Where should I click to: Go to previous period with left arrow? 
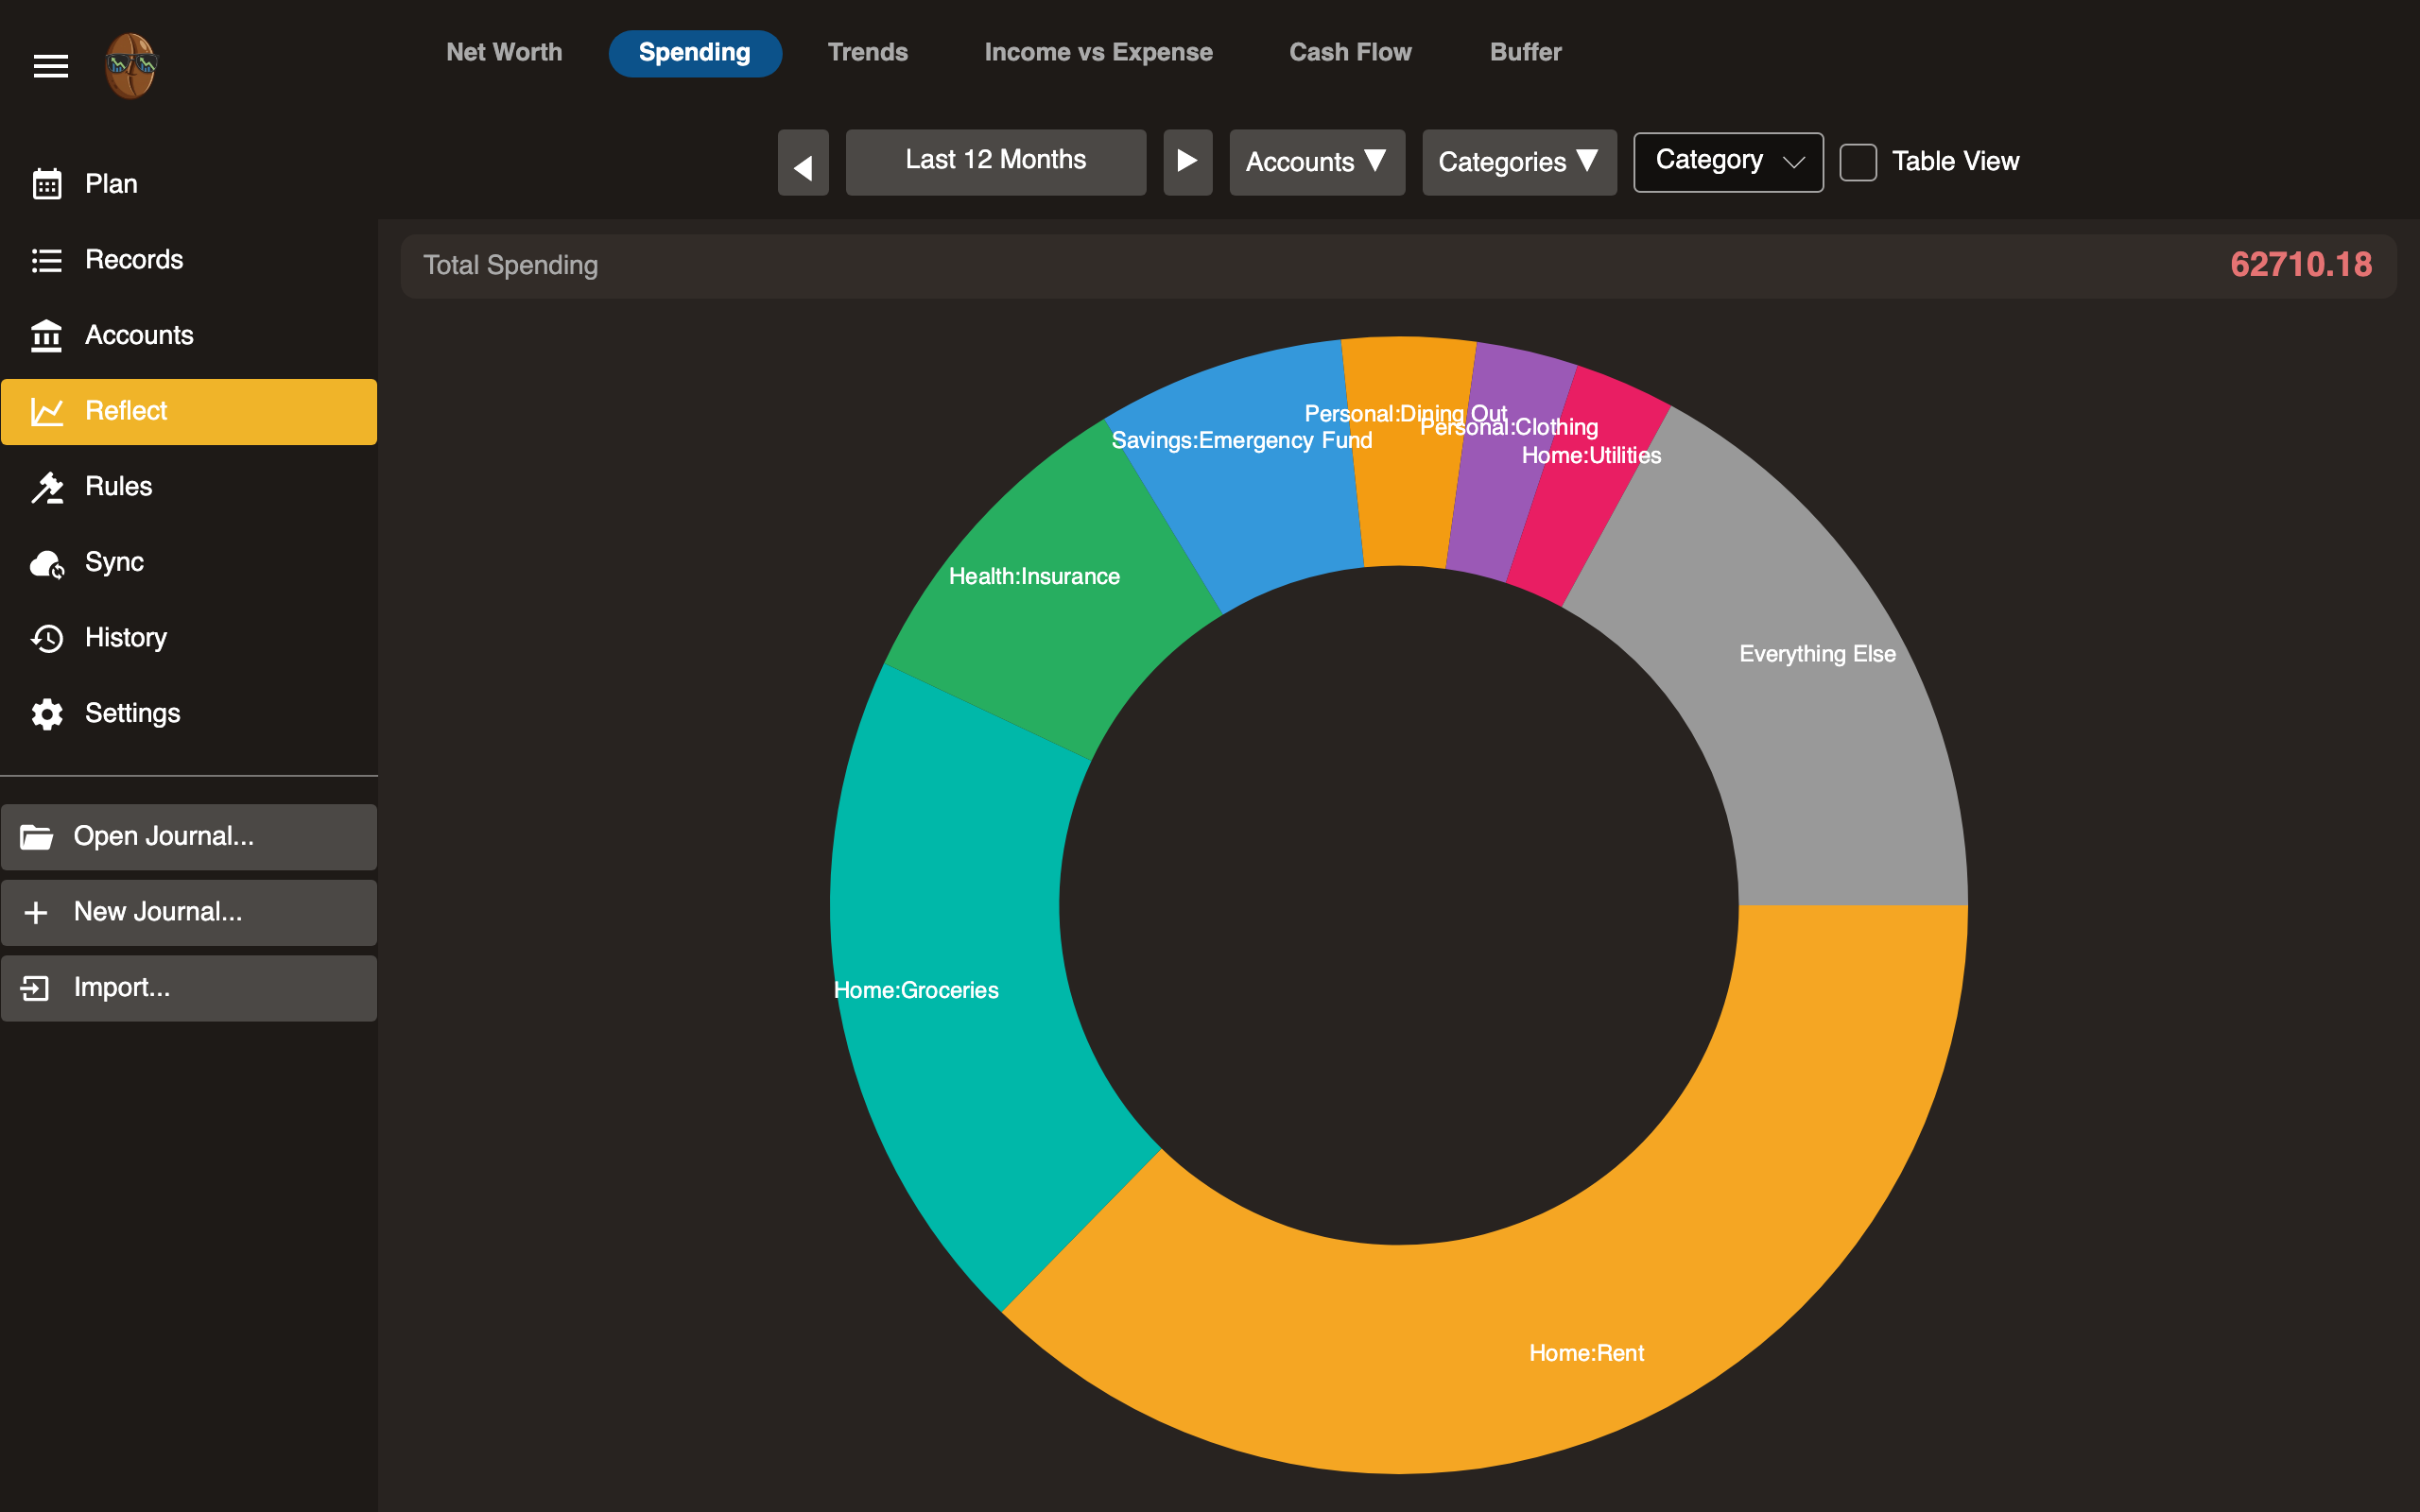[803, 162]
